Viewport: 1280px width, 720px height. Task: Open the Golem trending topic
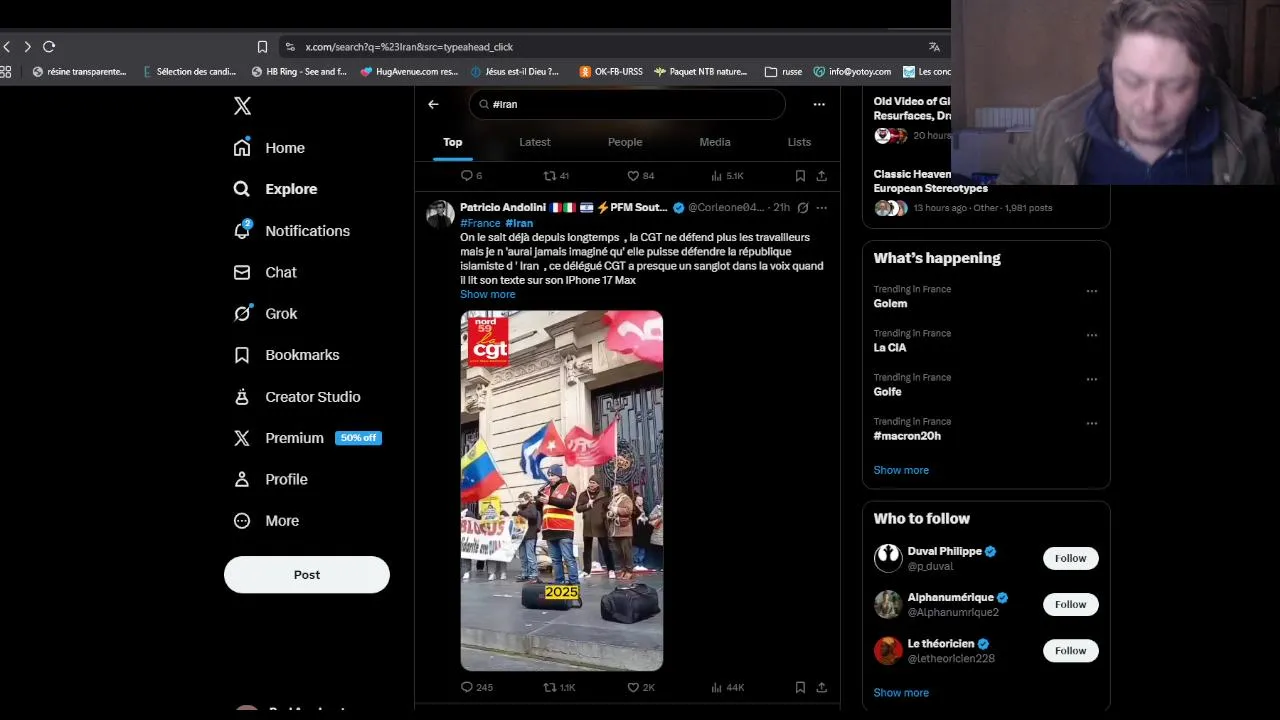(x=890, y=304)
